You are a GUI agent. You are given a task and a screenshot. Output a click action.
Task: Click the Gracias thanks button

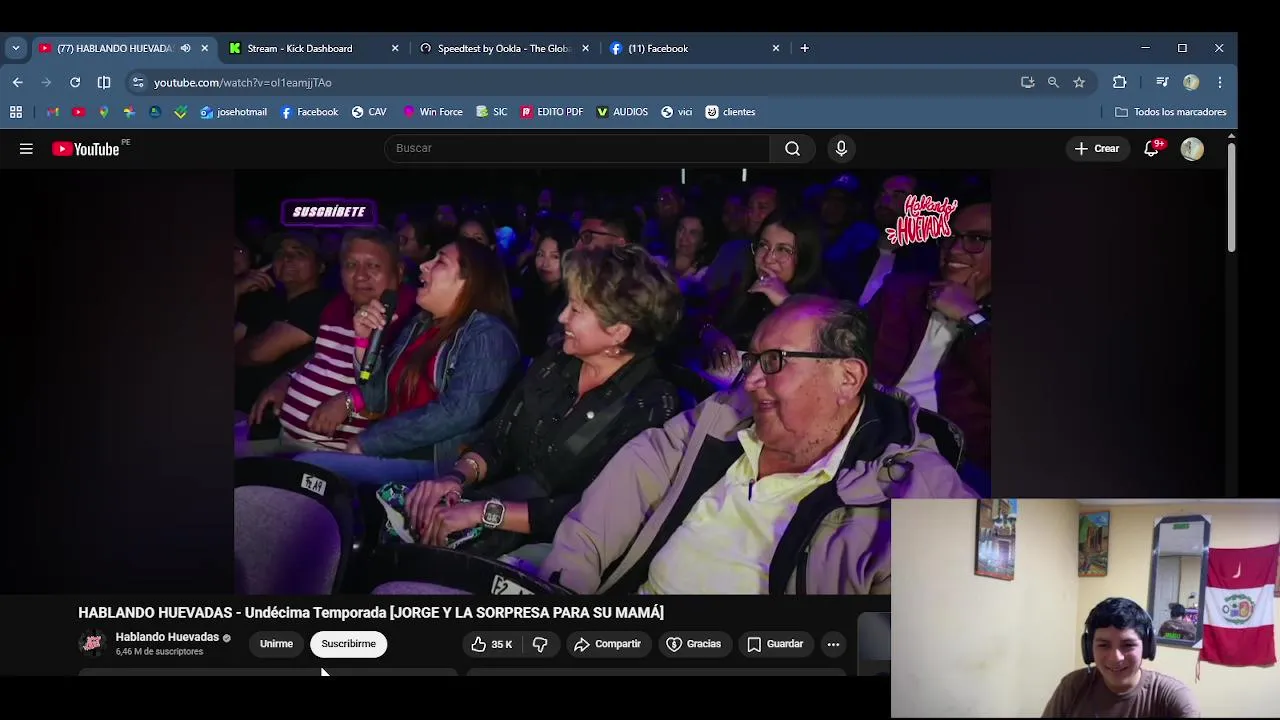pos(693,644)
